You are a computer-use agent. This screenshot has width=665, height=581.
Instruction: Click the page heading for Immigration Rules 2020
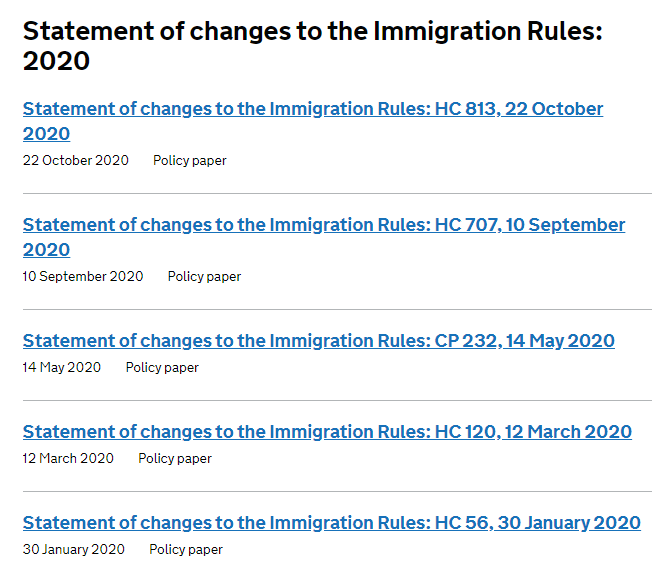pos(312,45)
